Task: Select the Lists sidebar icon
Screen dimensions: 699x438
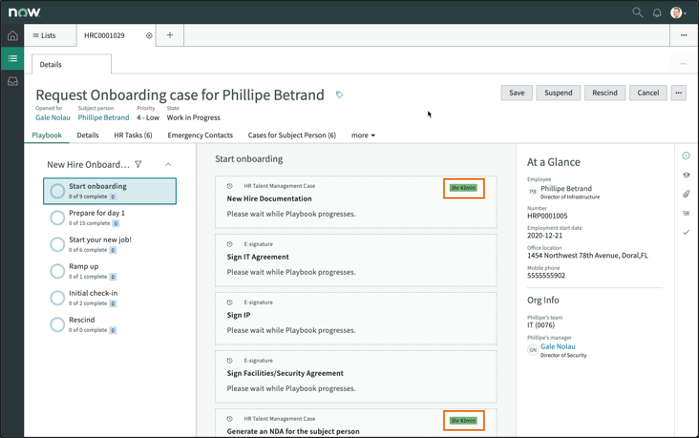Action: 12,58
